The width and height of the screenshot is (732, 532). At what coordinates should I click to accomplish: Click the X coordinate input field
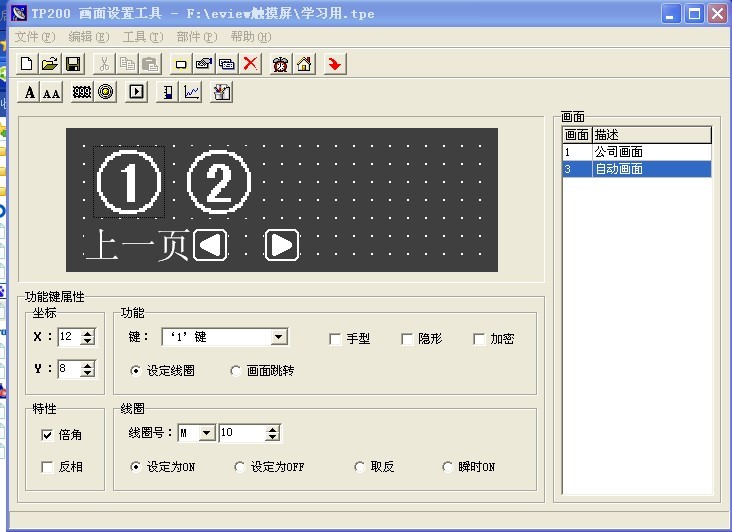69,337
